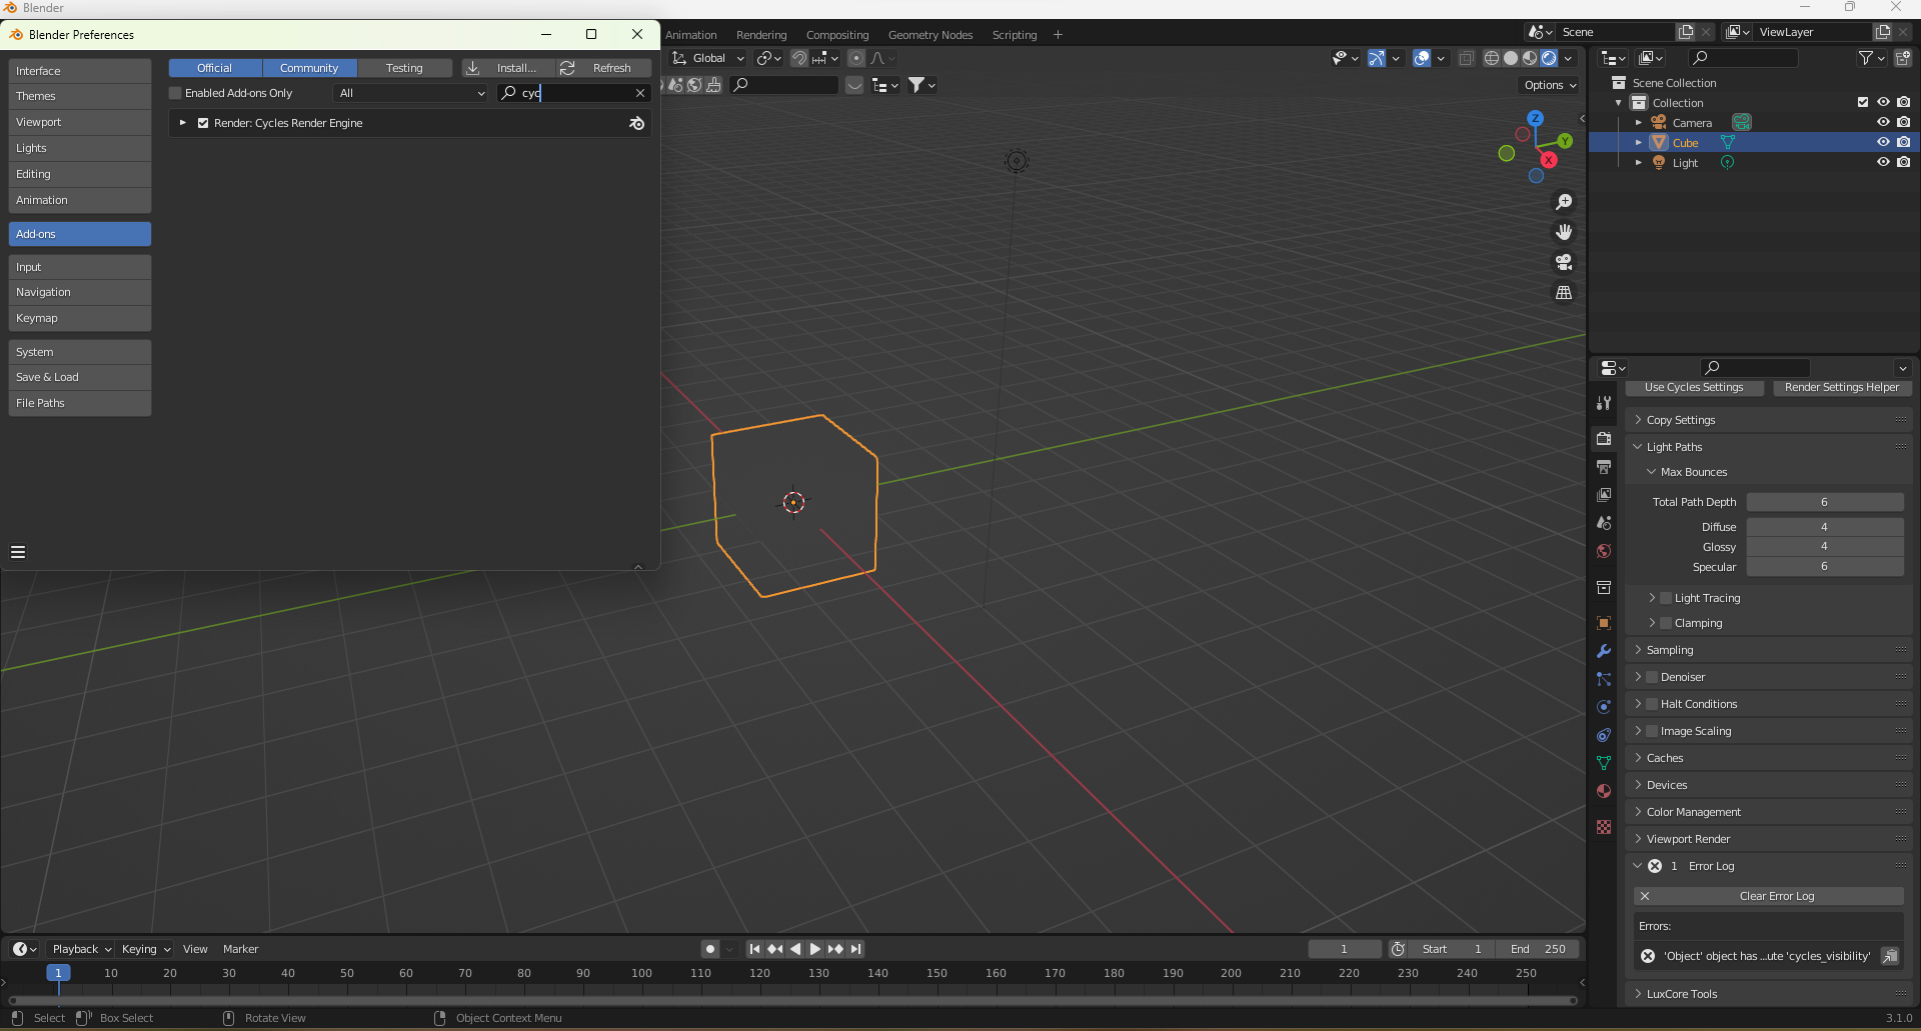Expand the Cycles Render Engine add-on details
Image resolution: width=1921 pixels, height=1031 pixels.
pyautogui.click(x=183, y=123)
